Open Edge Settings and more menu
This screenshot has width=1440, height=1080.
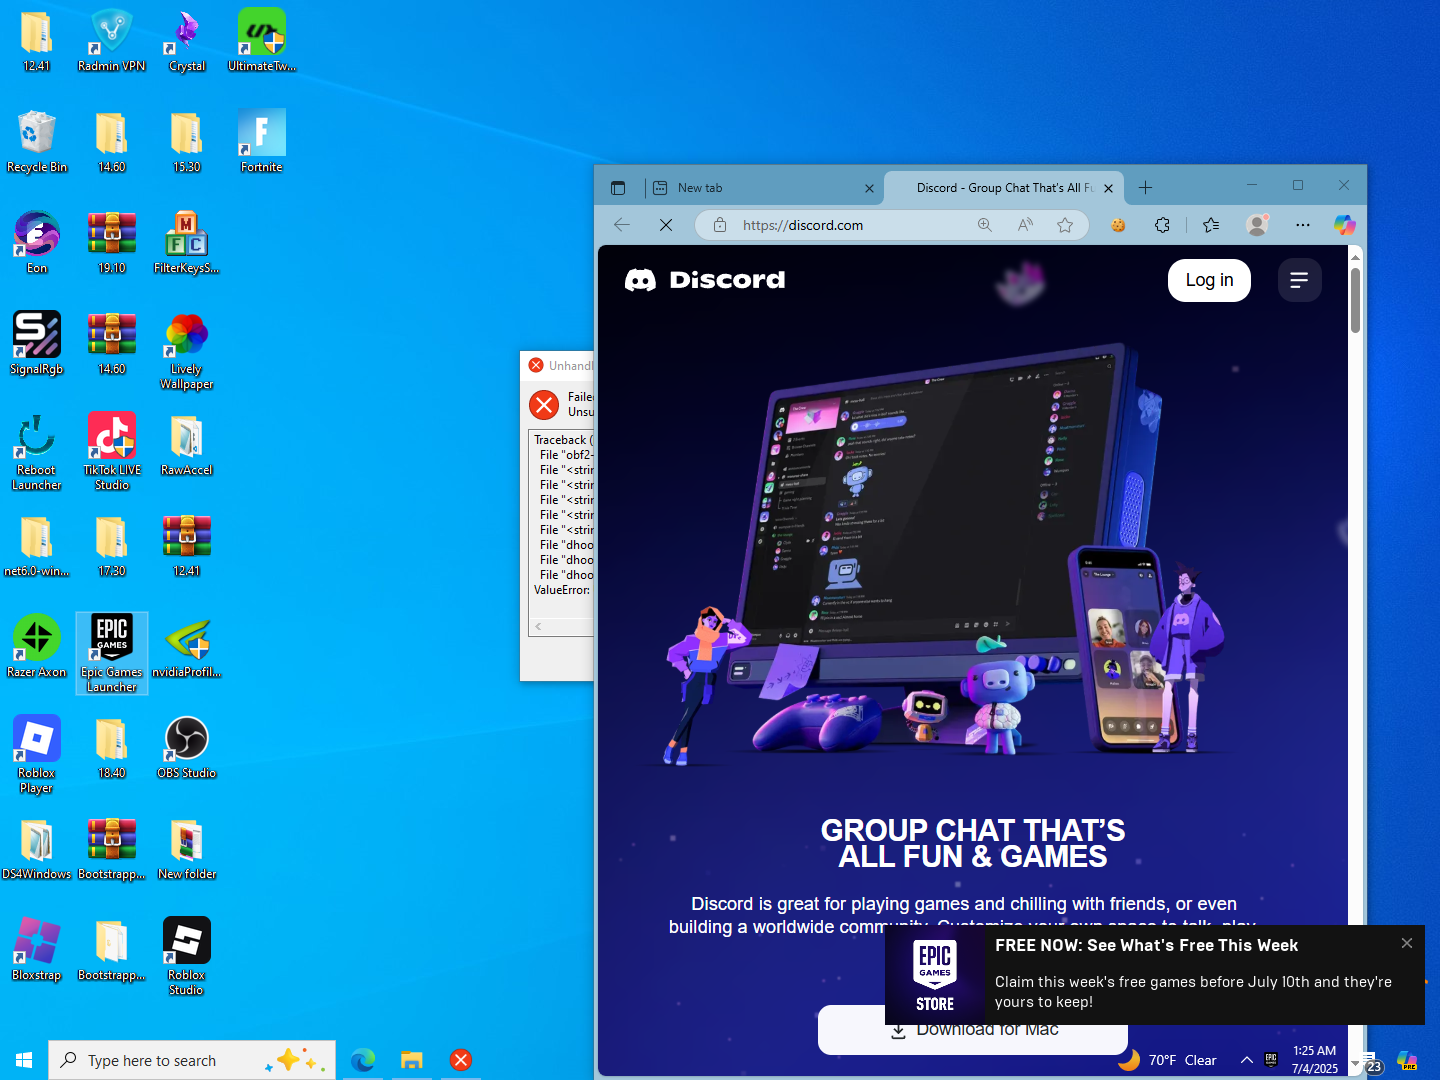[1302, 225]
